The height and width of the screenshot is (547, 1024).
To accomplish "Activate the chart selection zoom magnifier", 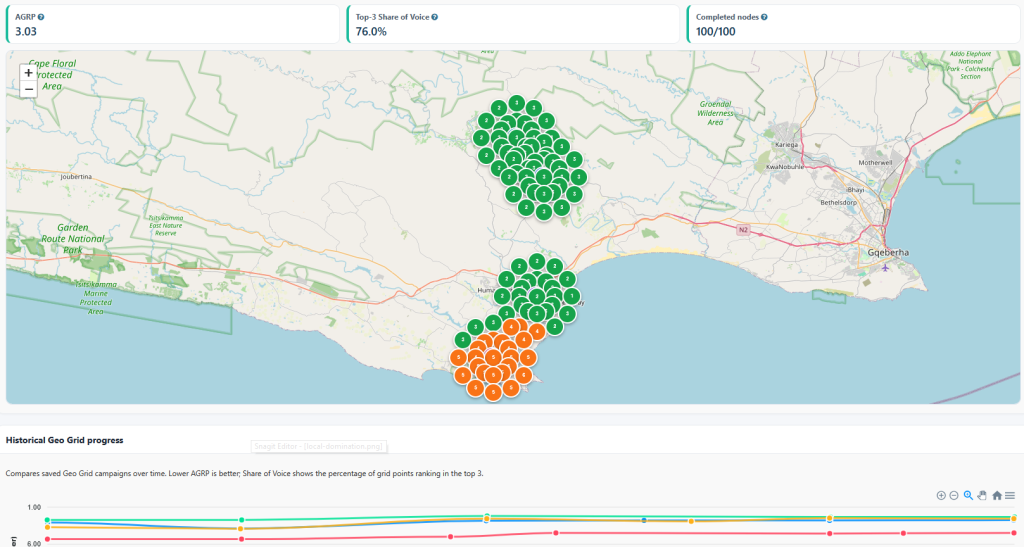I will [968, 495].
